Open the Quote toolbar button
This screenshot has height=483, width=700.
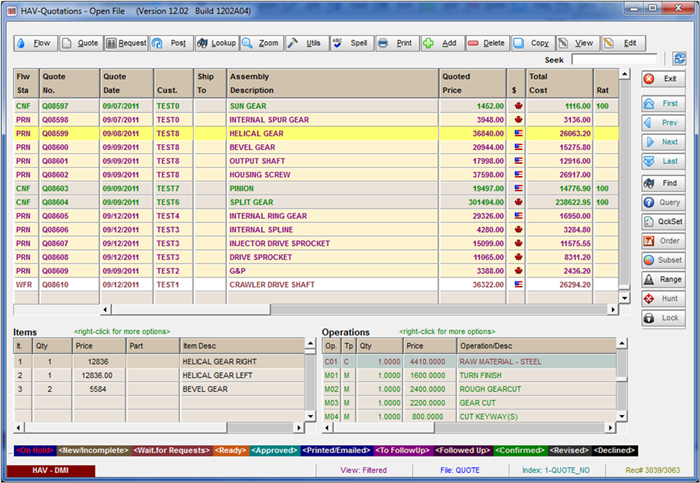coord(81,43)
